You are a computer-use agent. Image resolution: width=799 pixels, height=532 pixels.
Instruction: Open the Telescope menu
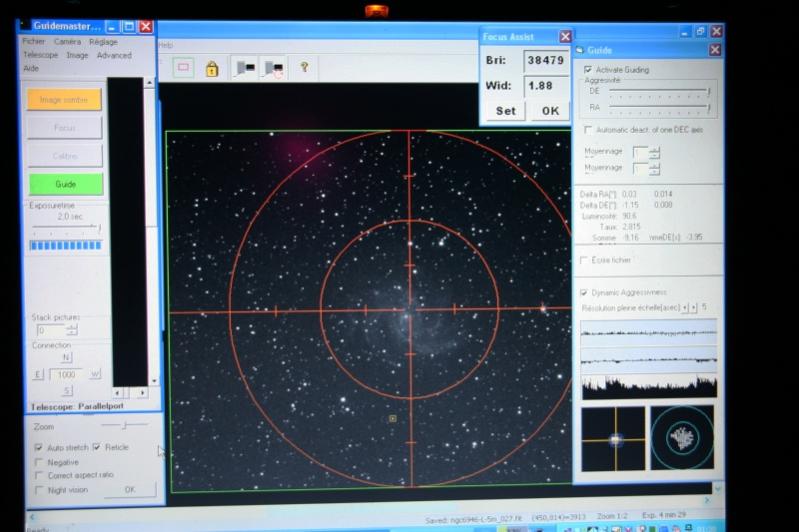(40, 55)
